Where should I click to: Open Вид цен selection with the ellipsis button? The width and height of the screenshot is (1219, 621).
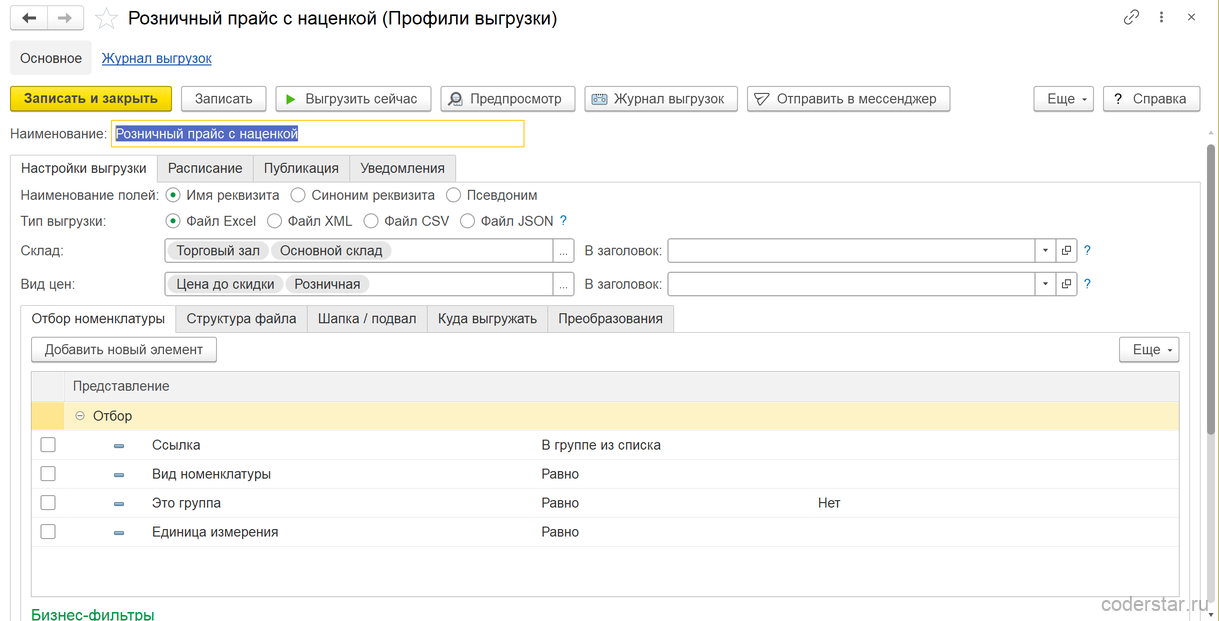click(564, 284)
